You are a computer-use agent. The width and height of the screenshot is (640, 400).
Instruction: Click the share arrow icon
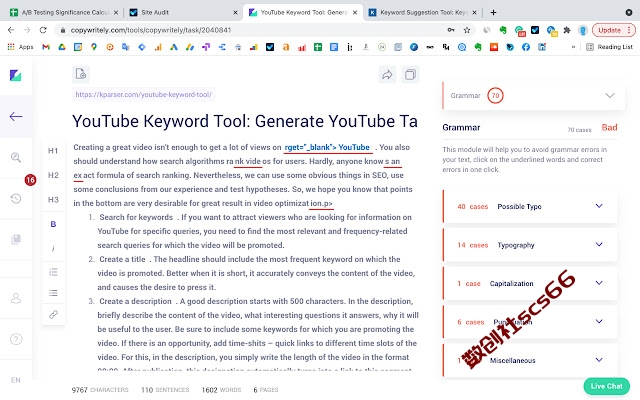(x=387, y=75)
